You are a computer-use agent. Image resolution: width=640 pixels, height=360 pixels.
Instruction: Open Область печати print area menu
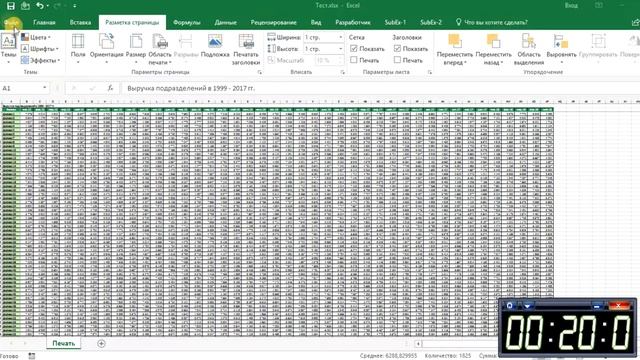coord(160,49)
